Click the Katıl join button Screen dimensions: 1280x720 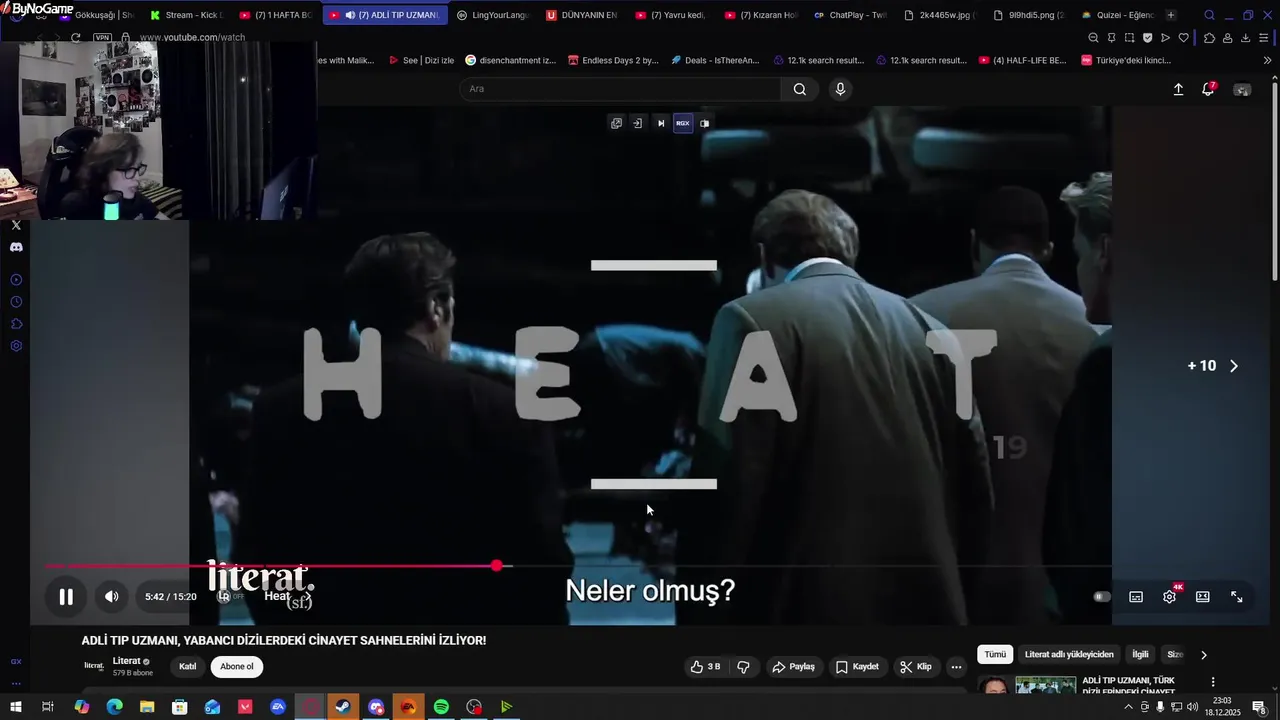click(x=187, y=667)
